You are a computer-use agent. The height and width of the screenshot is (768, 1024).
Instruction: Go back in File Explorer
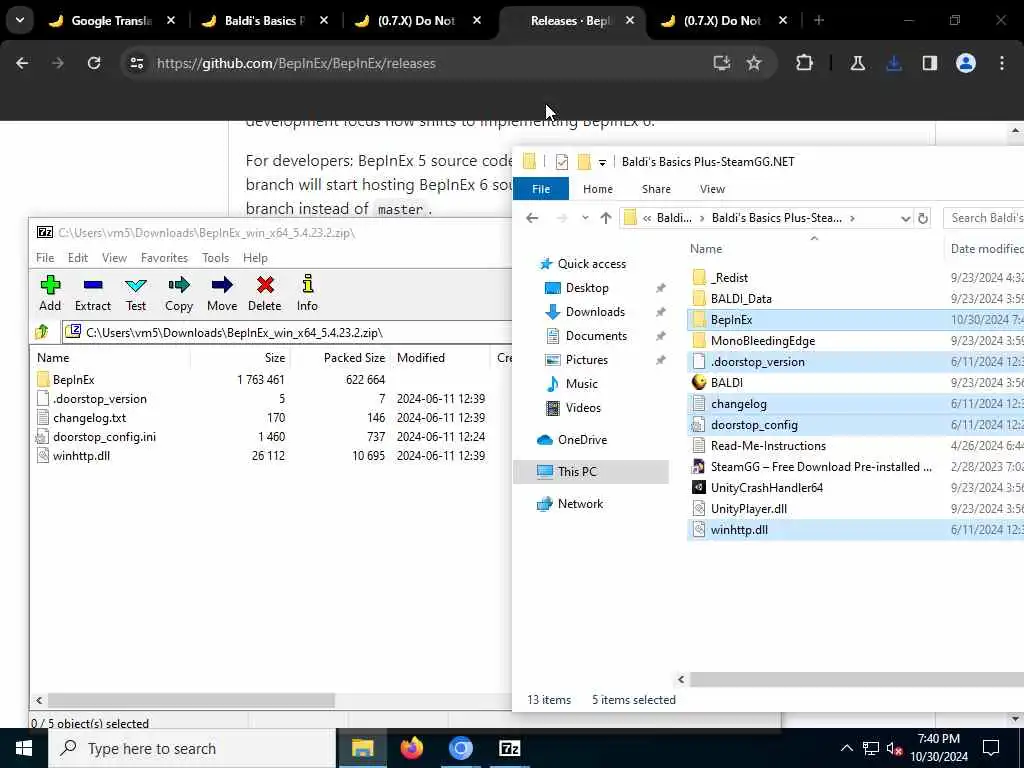(532, 218)
